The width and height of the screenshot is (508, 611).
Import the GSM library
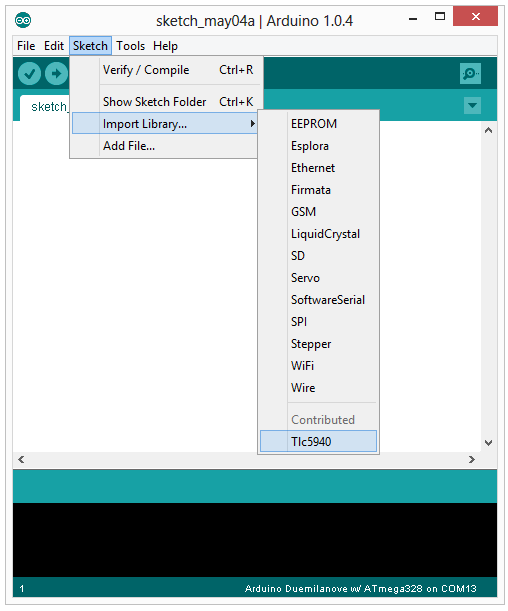[318, 212]
